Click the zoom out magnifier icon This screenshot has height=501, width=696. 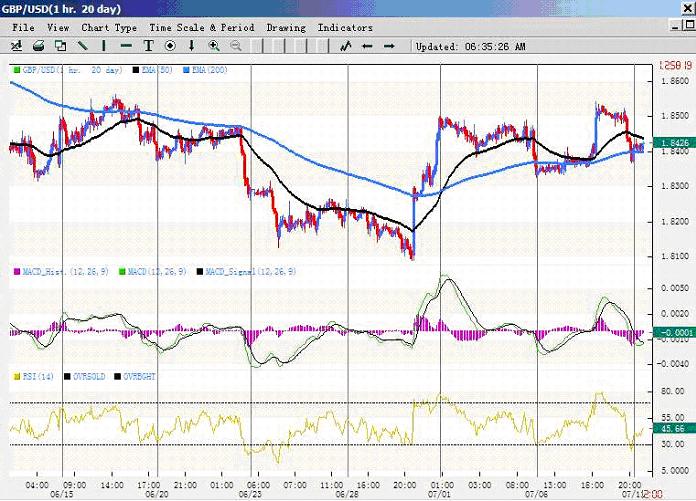point(236,46)
